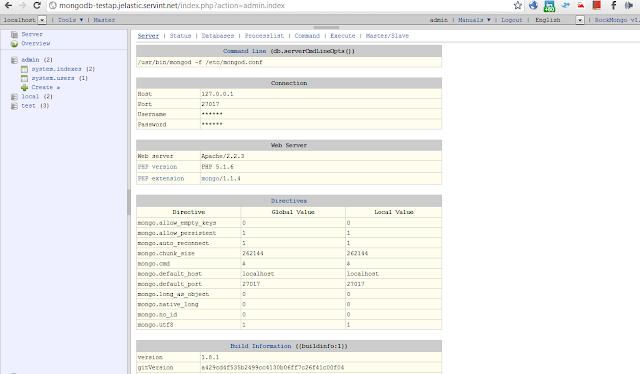Click the test database icon

point(14,106)
